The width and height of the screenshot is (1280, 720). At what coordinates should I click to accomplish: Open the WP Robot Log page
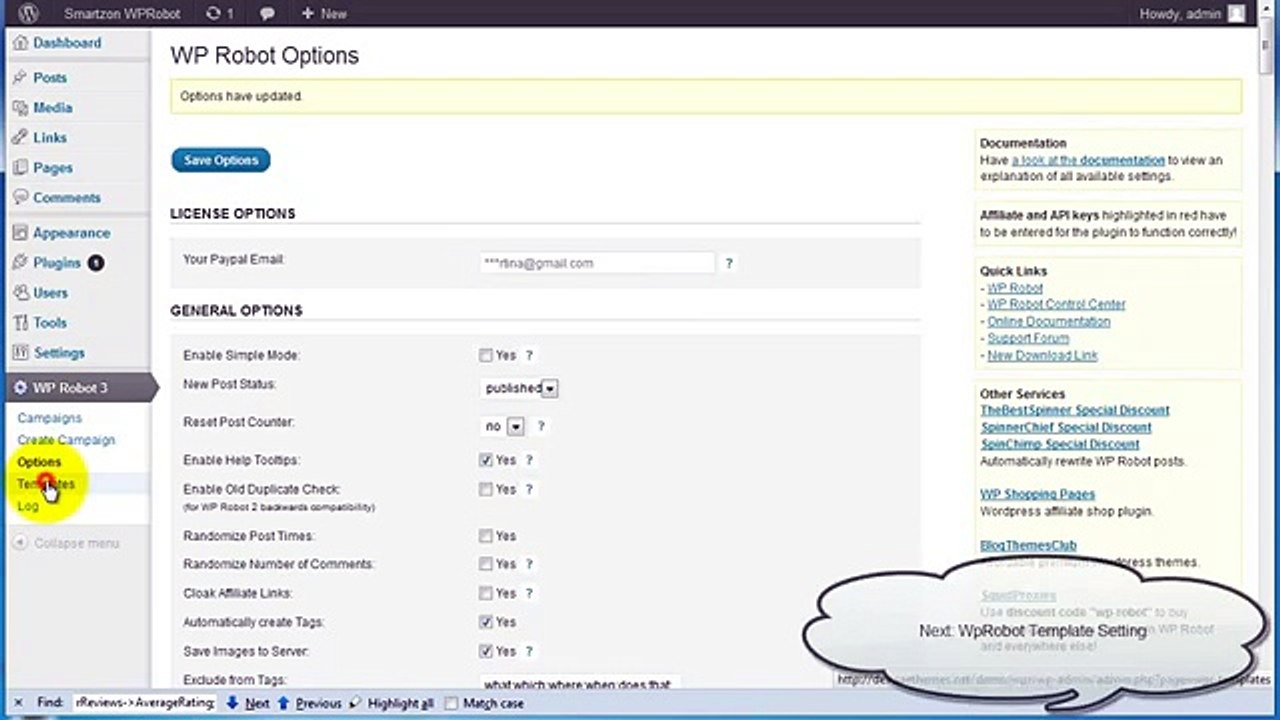tap(28, 506)
